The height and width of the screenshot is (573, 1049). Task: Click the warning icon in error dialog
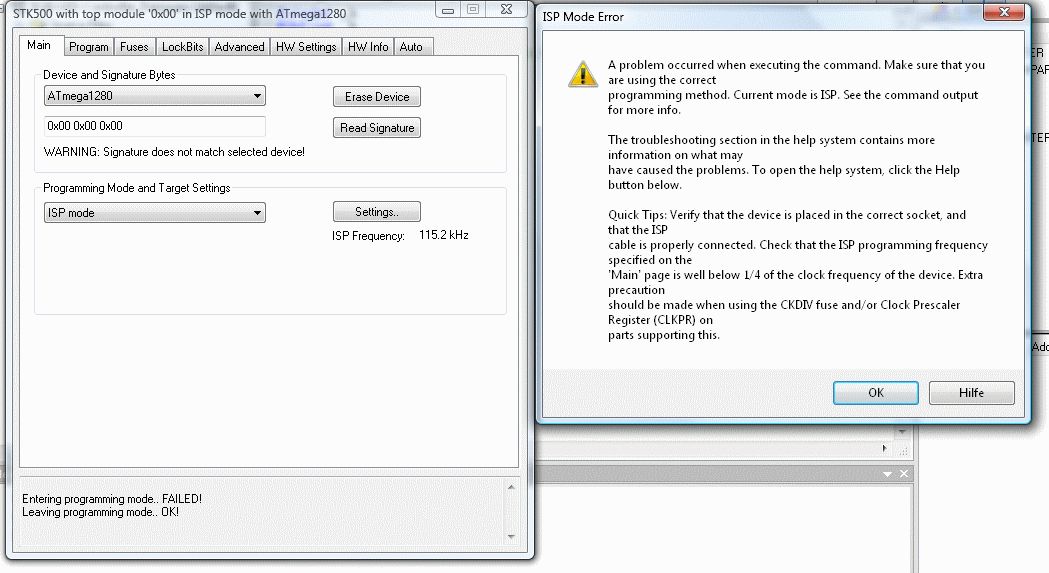583,74
